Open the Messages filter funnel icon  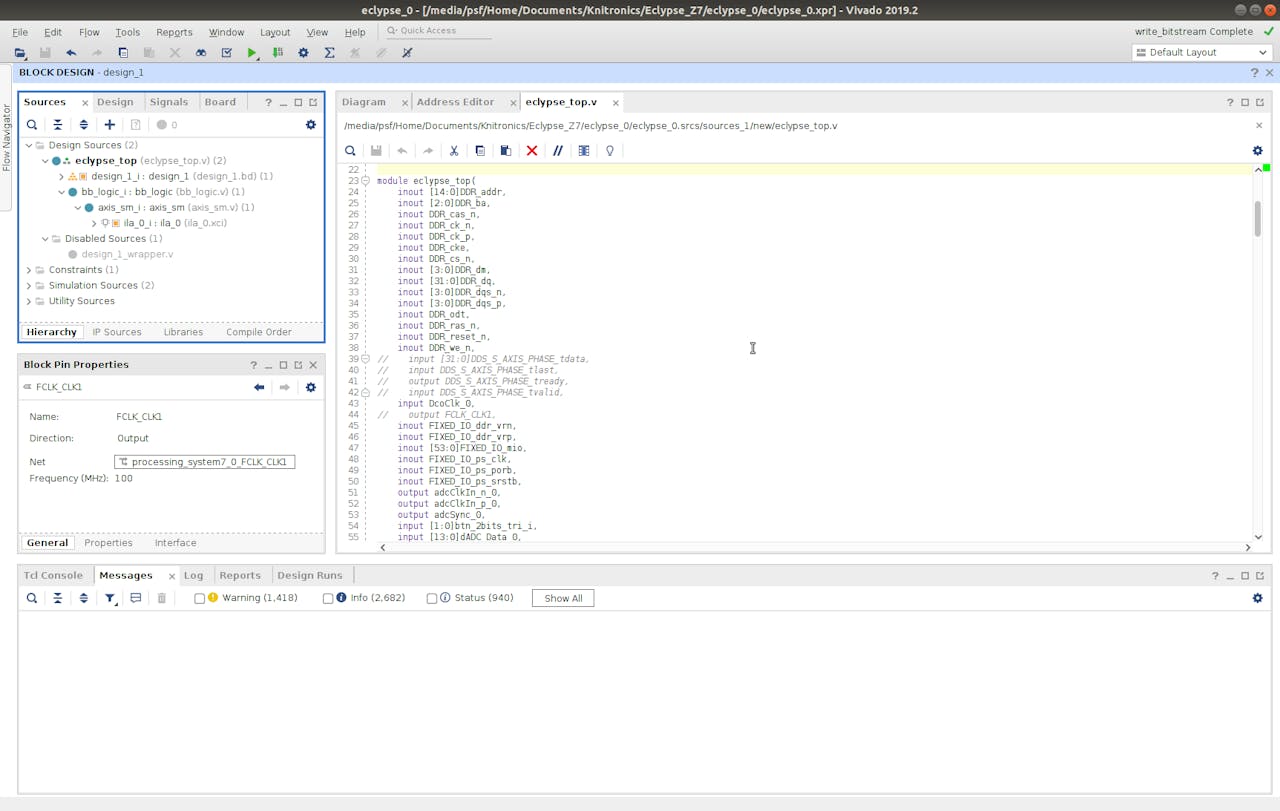[x=110, y=598]
